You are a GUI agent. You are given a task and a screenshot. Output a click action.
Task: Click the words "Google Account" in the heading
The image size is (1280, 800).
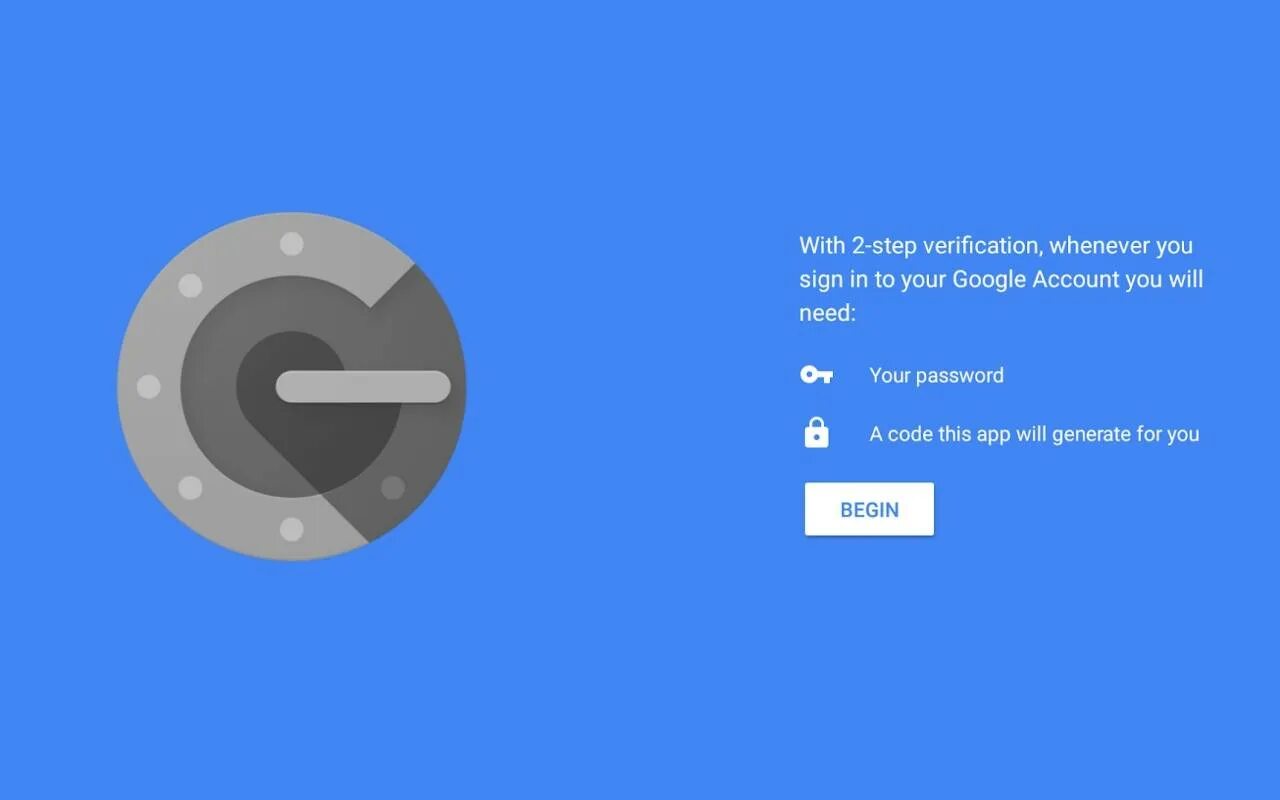click(1035, 279)
